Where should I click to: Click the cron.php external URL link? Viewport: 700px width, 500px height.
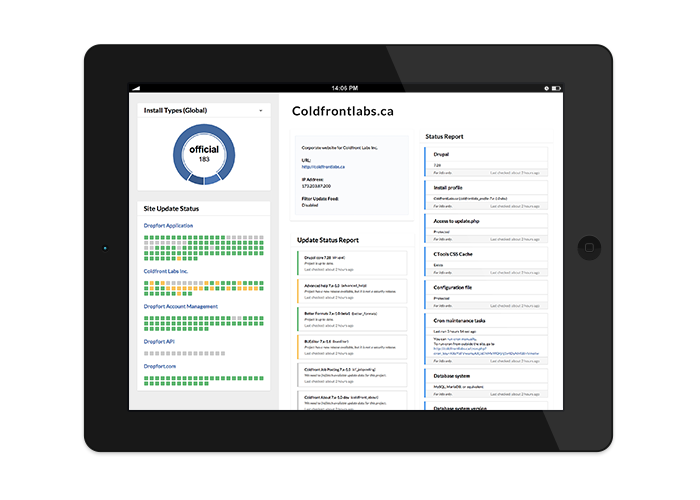[x=486, y=351]
